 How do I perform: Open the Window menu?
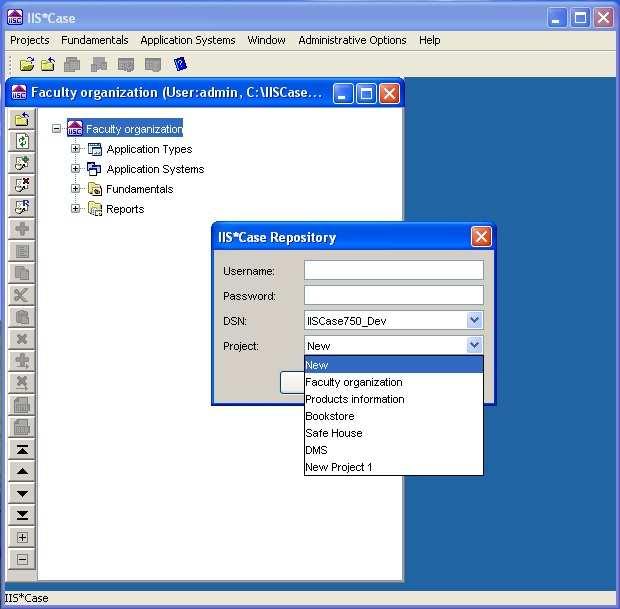267,40
